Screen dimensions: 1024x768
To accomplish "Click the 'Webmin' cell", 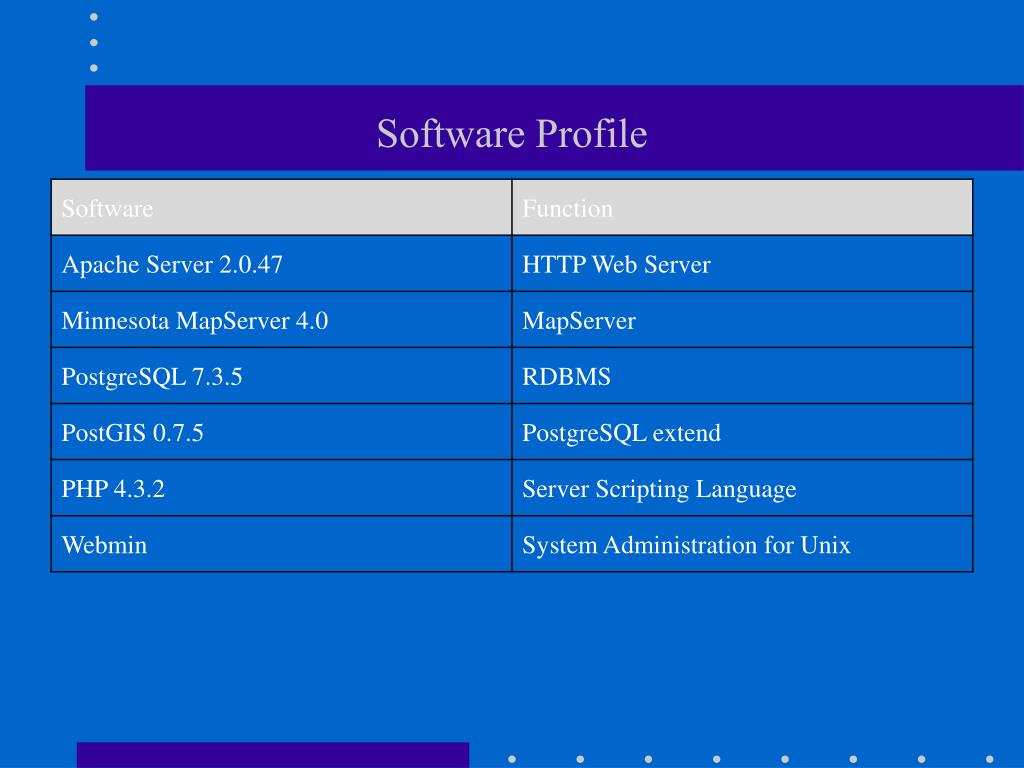I will point(281,544).
